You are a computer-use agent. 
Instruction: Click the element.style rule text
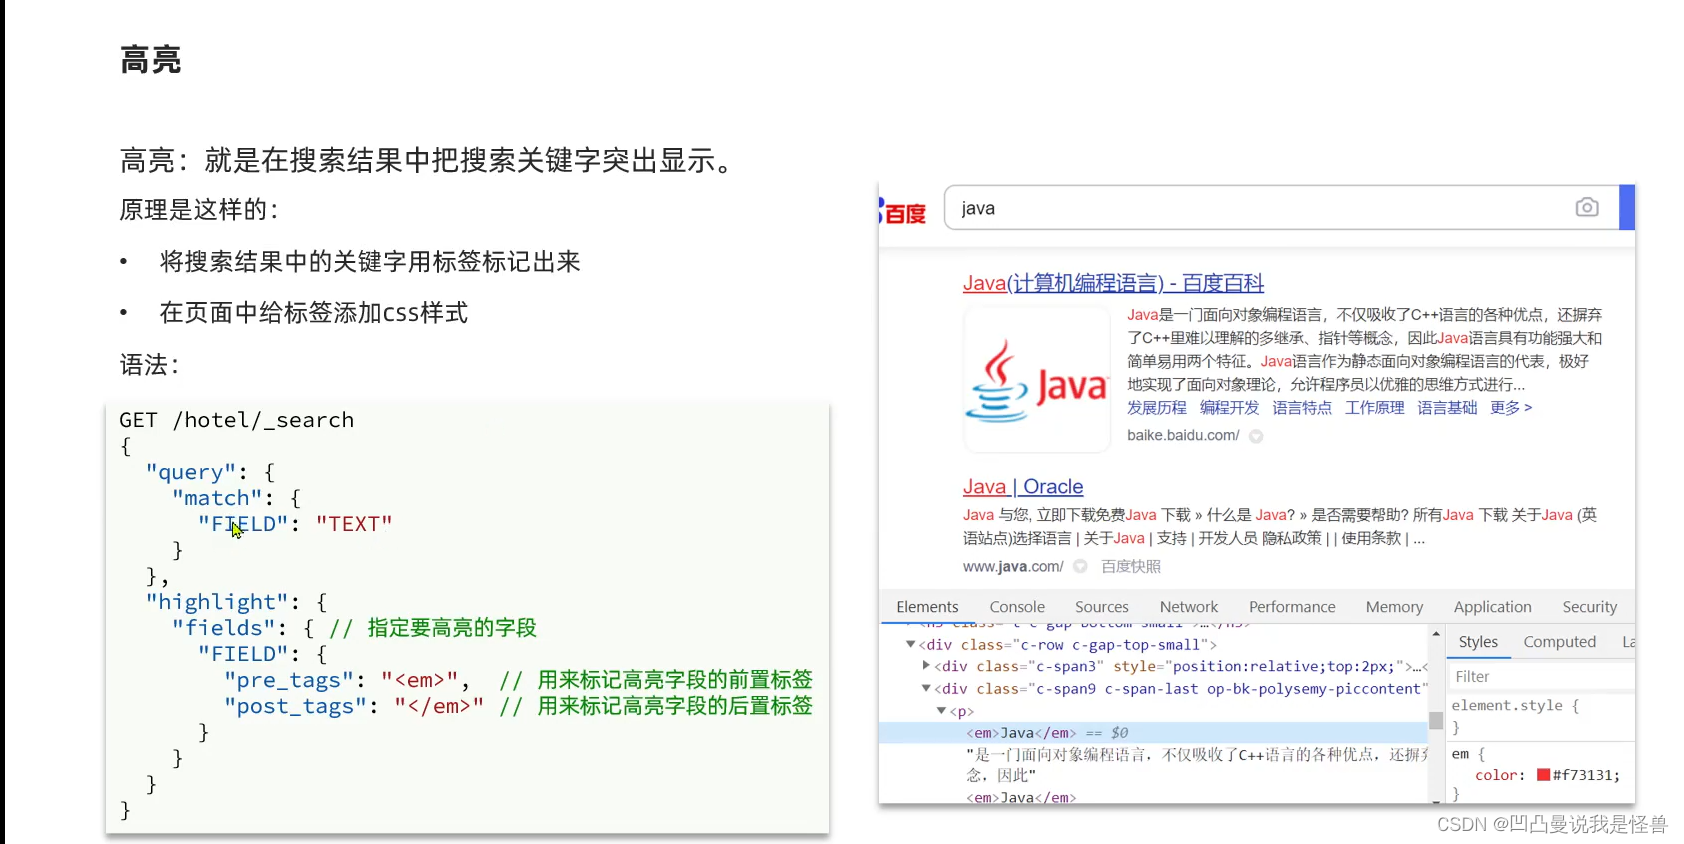click(1515, 706)
